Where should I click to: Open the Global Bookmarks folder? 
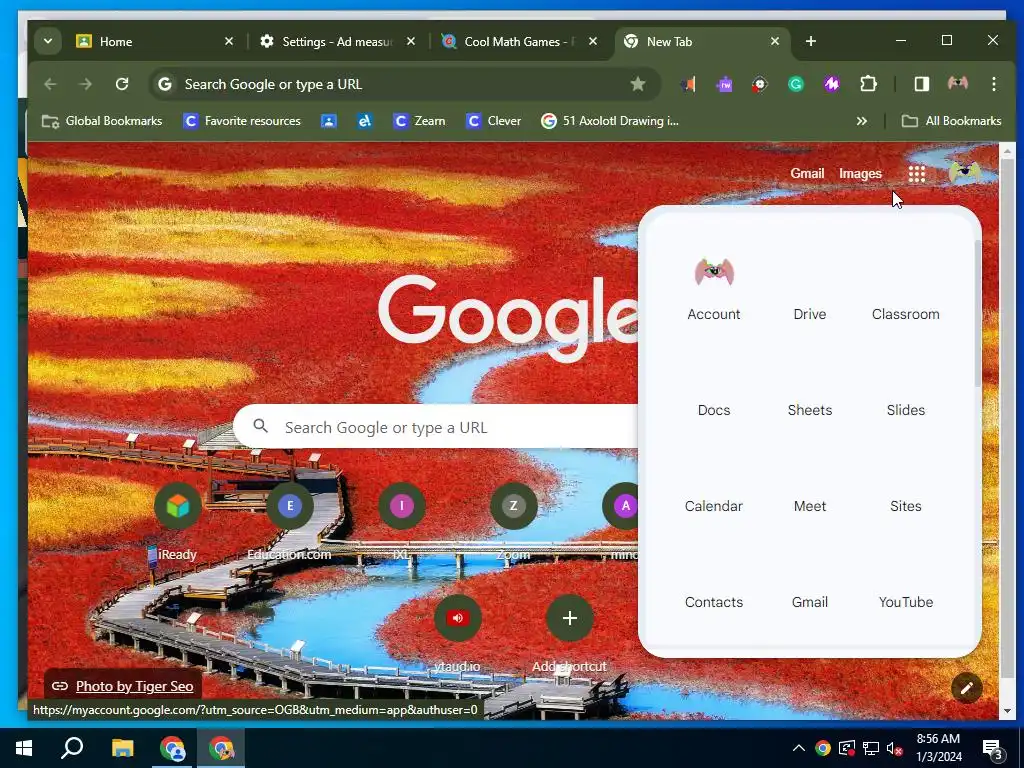[102, 121]
